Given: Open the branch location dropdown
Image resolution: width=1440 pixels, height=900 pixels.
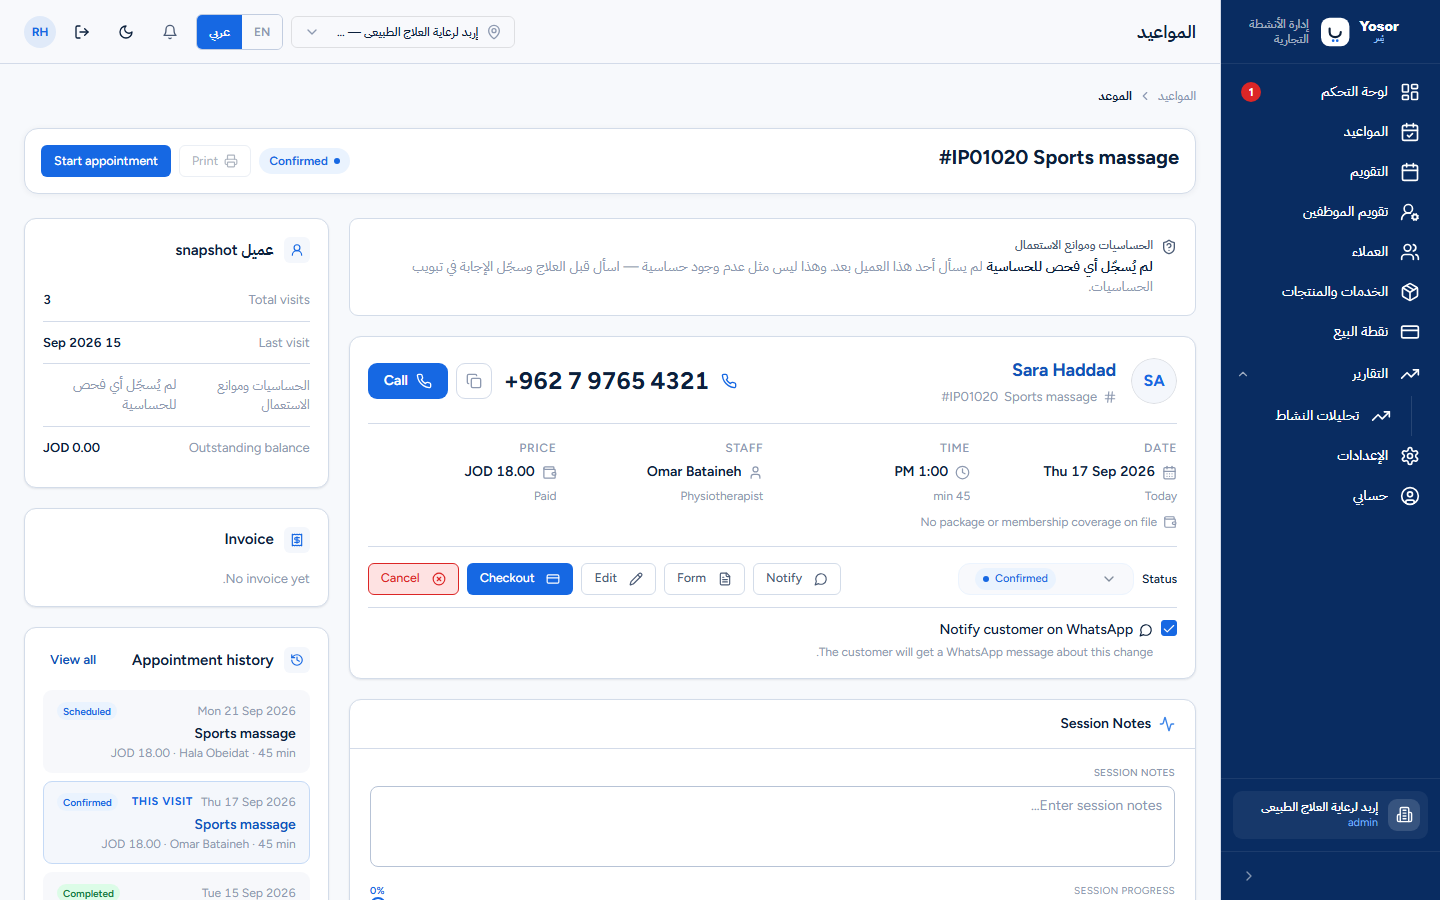Looking at the screenshot, I should tap(403, 32).
